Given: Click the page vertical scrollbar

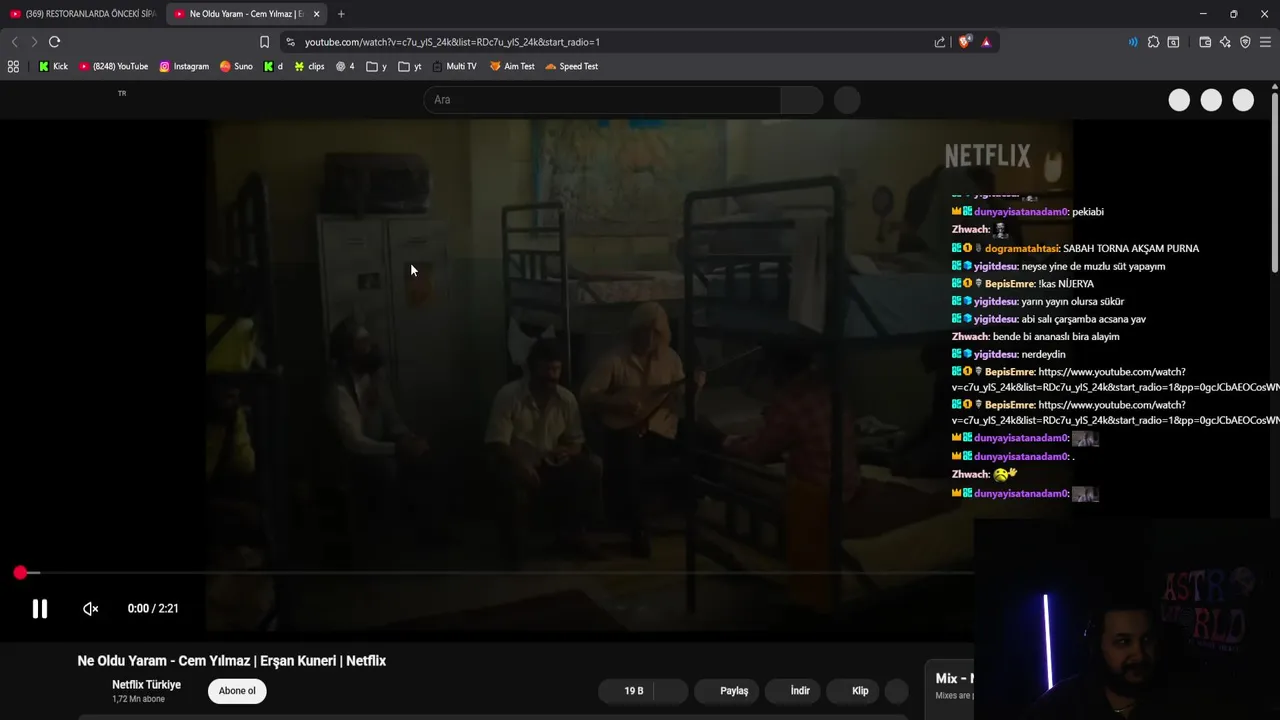Looking at the screenshot, I should 1275,180.
